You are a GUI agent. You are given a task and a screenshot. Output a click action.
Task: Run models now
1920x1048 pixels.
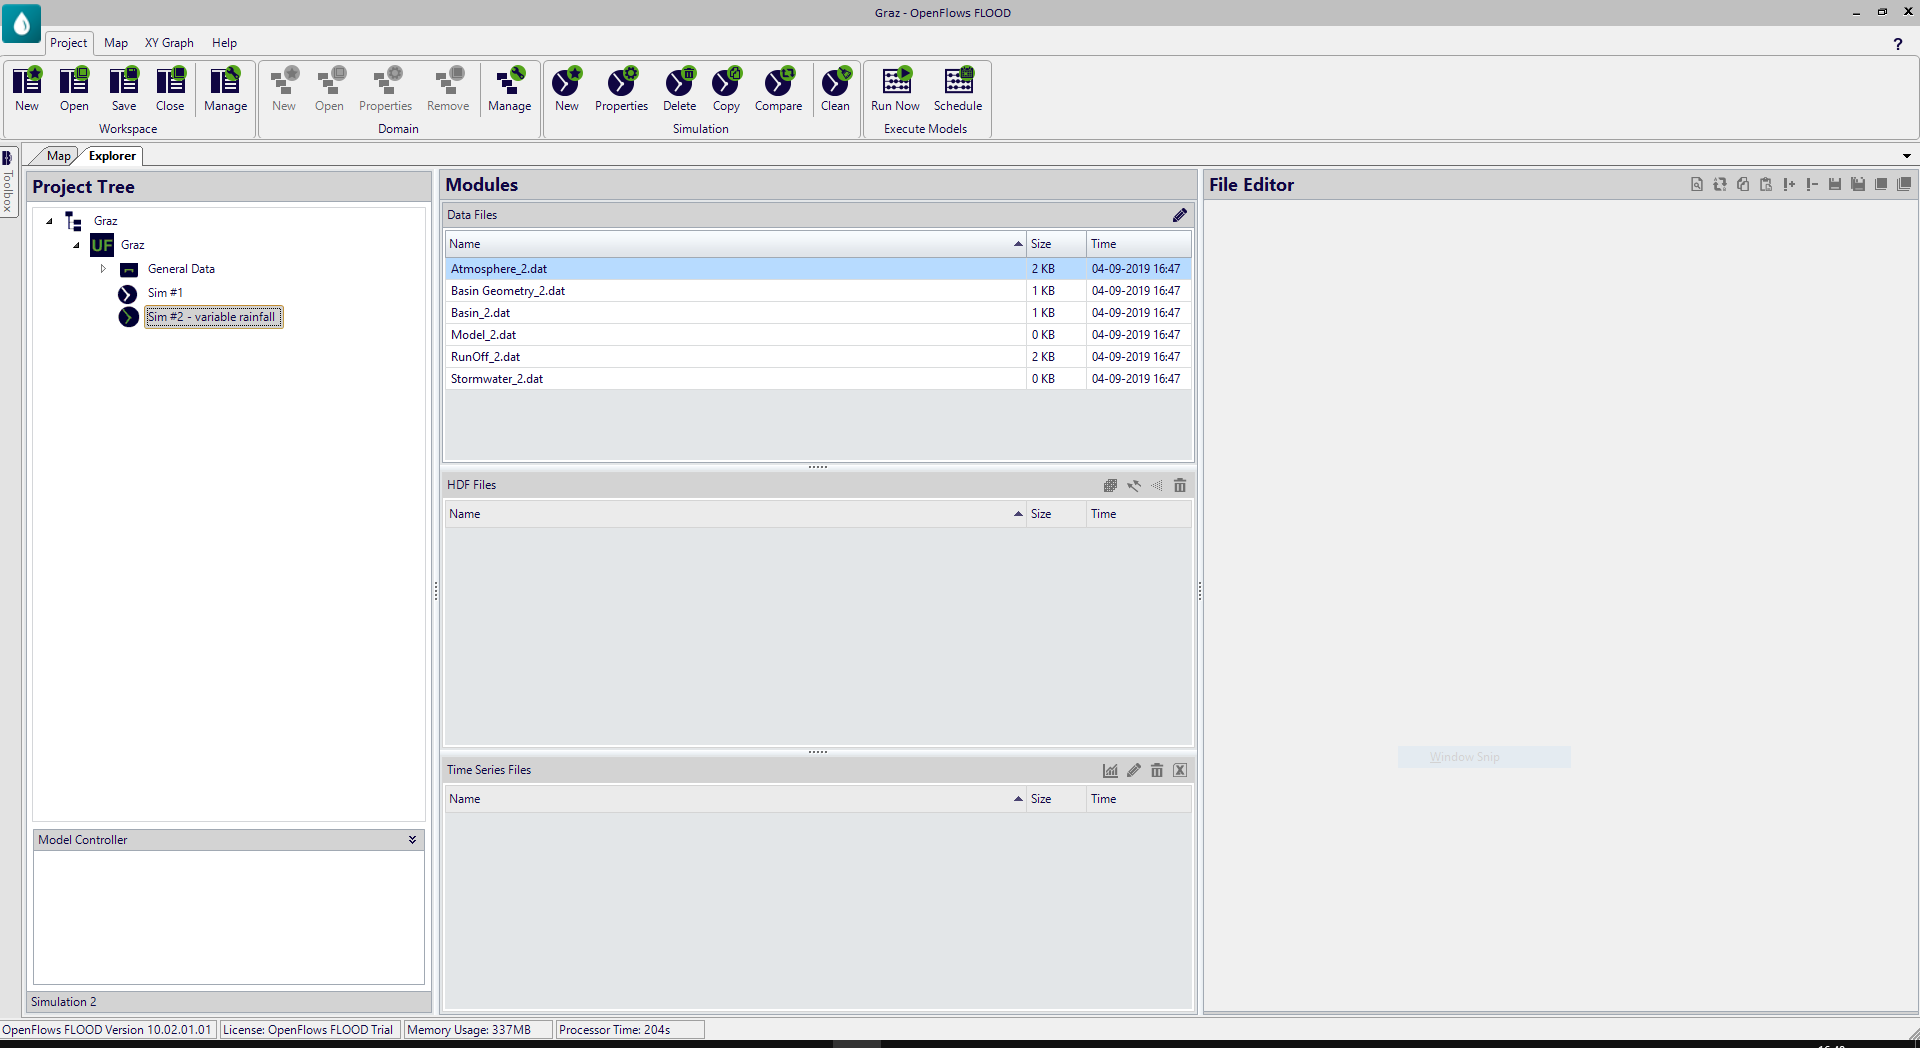895,89
